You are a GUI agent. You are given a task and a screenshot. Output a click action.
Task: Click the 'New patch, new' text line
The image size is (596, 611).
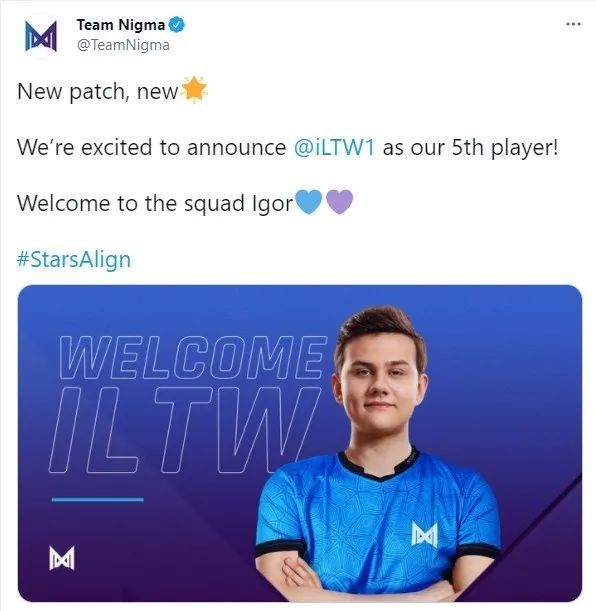point(97,92)
